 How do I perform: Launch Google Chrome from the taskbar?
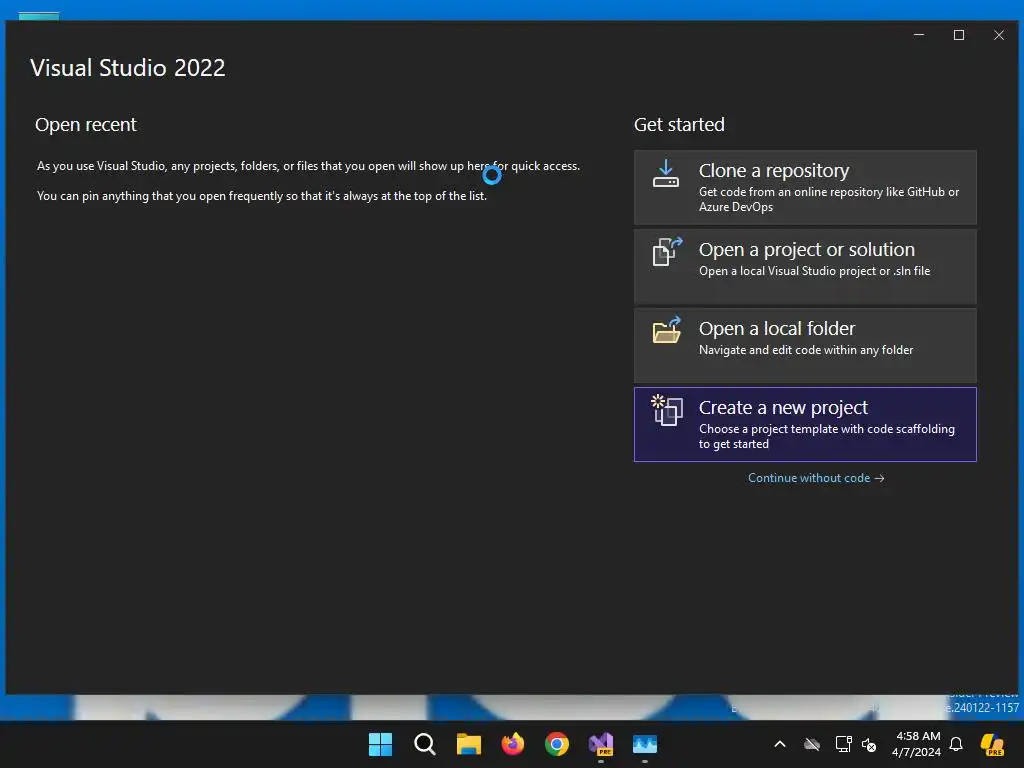(557, 744)
